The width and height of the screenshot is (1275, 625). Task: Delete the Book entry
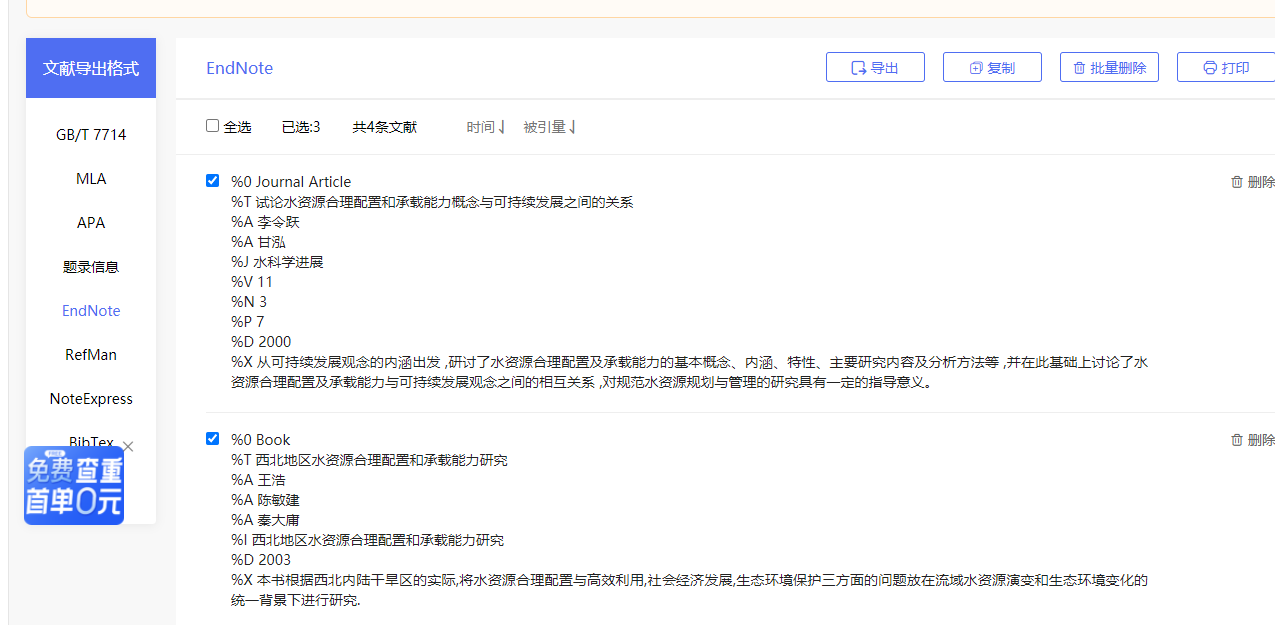click(1253, 440)
